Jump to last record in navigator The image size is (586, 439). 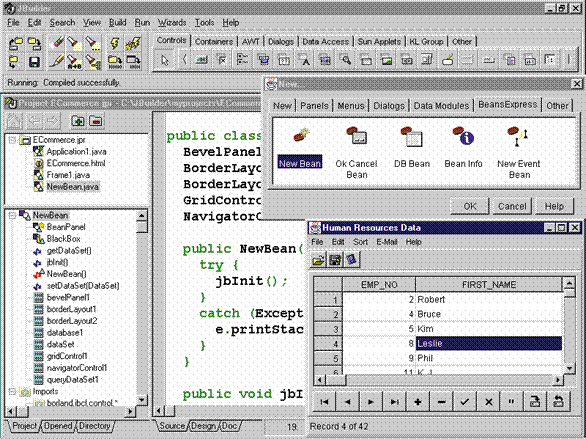click(394, 402)
